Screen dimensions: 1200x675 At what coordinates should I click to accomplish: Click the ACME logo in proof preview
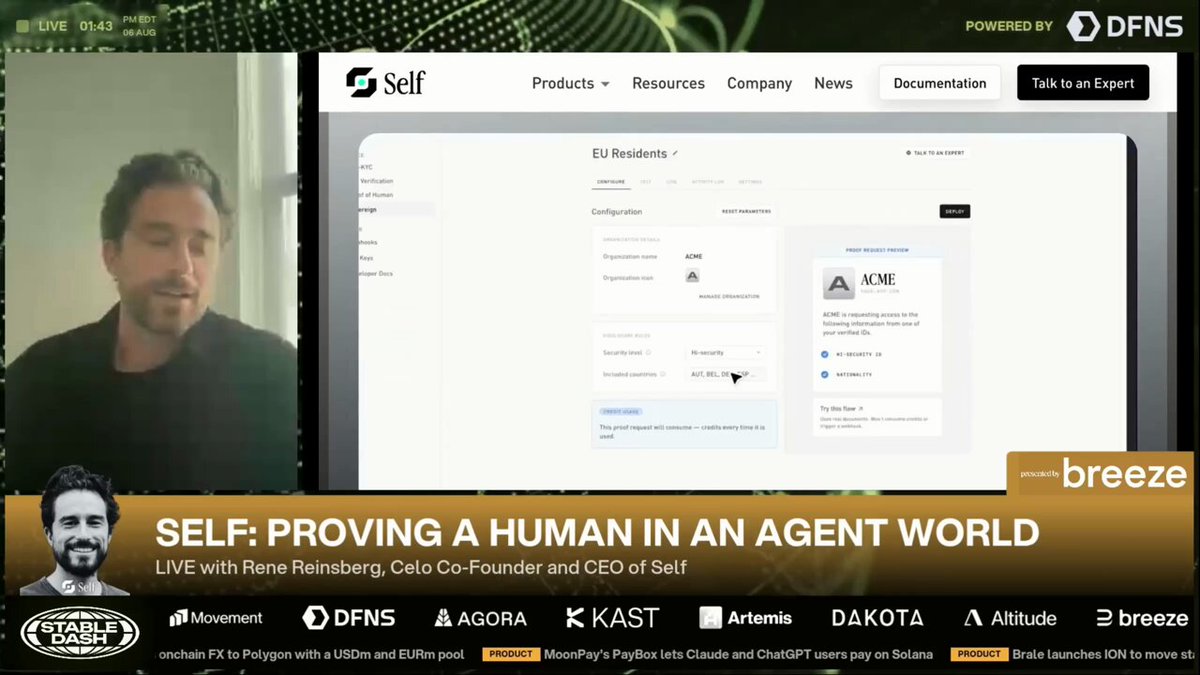pos(839,283)
